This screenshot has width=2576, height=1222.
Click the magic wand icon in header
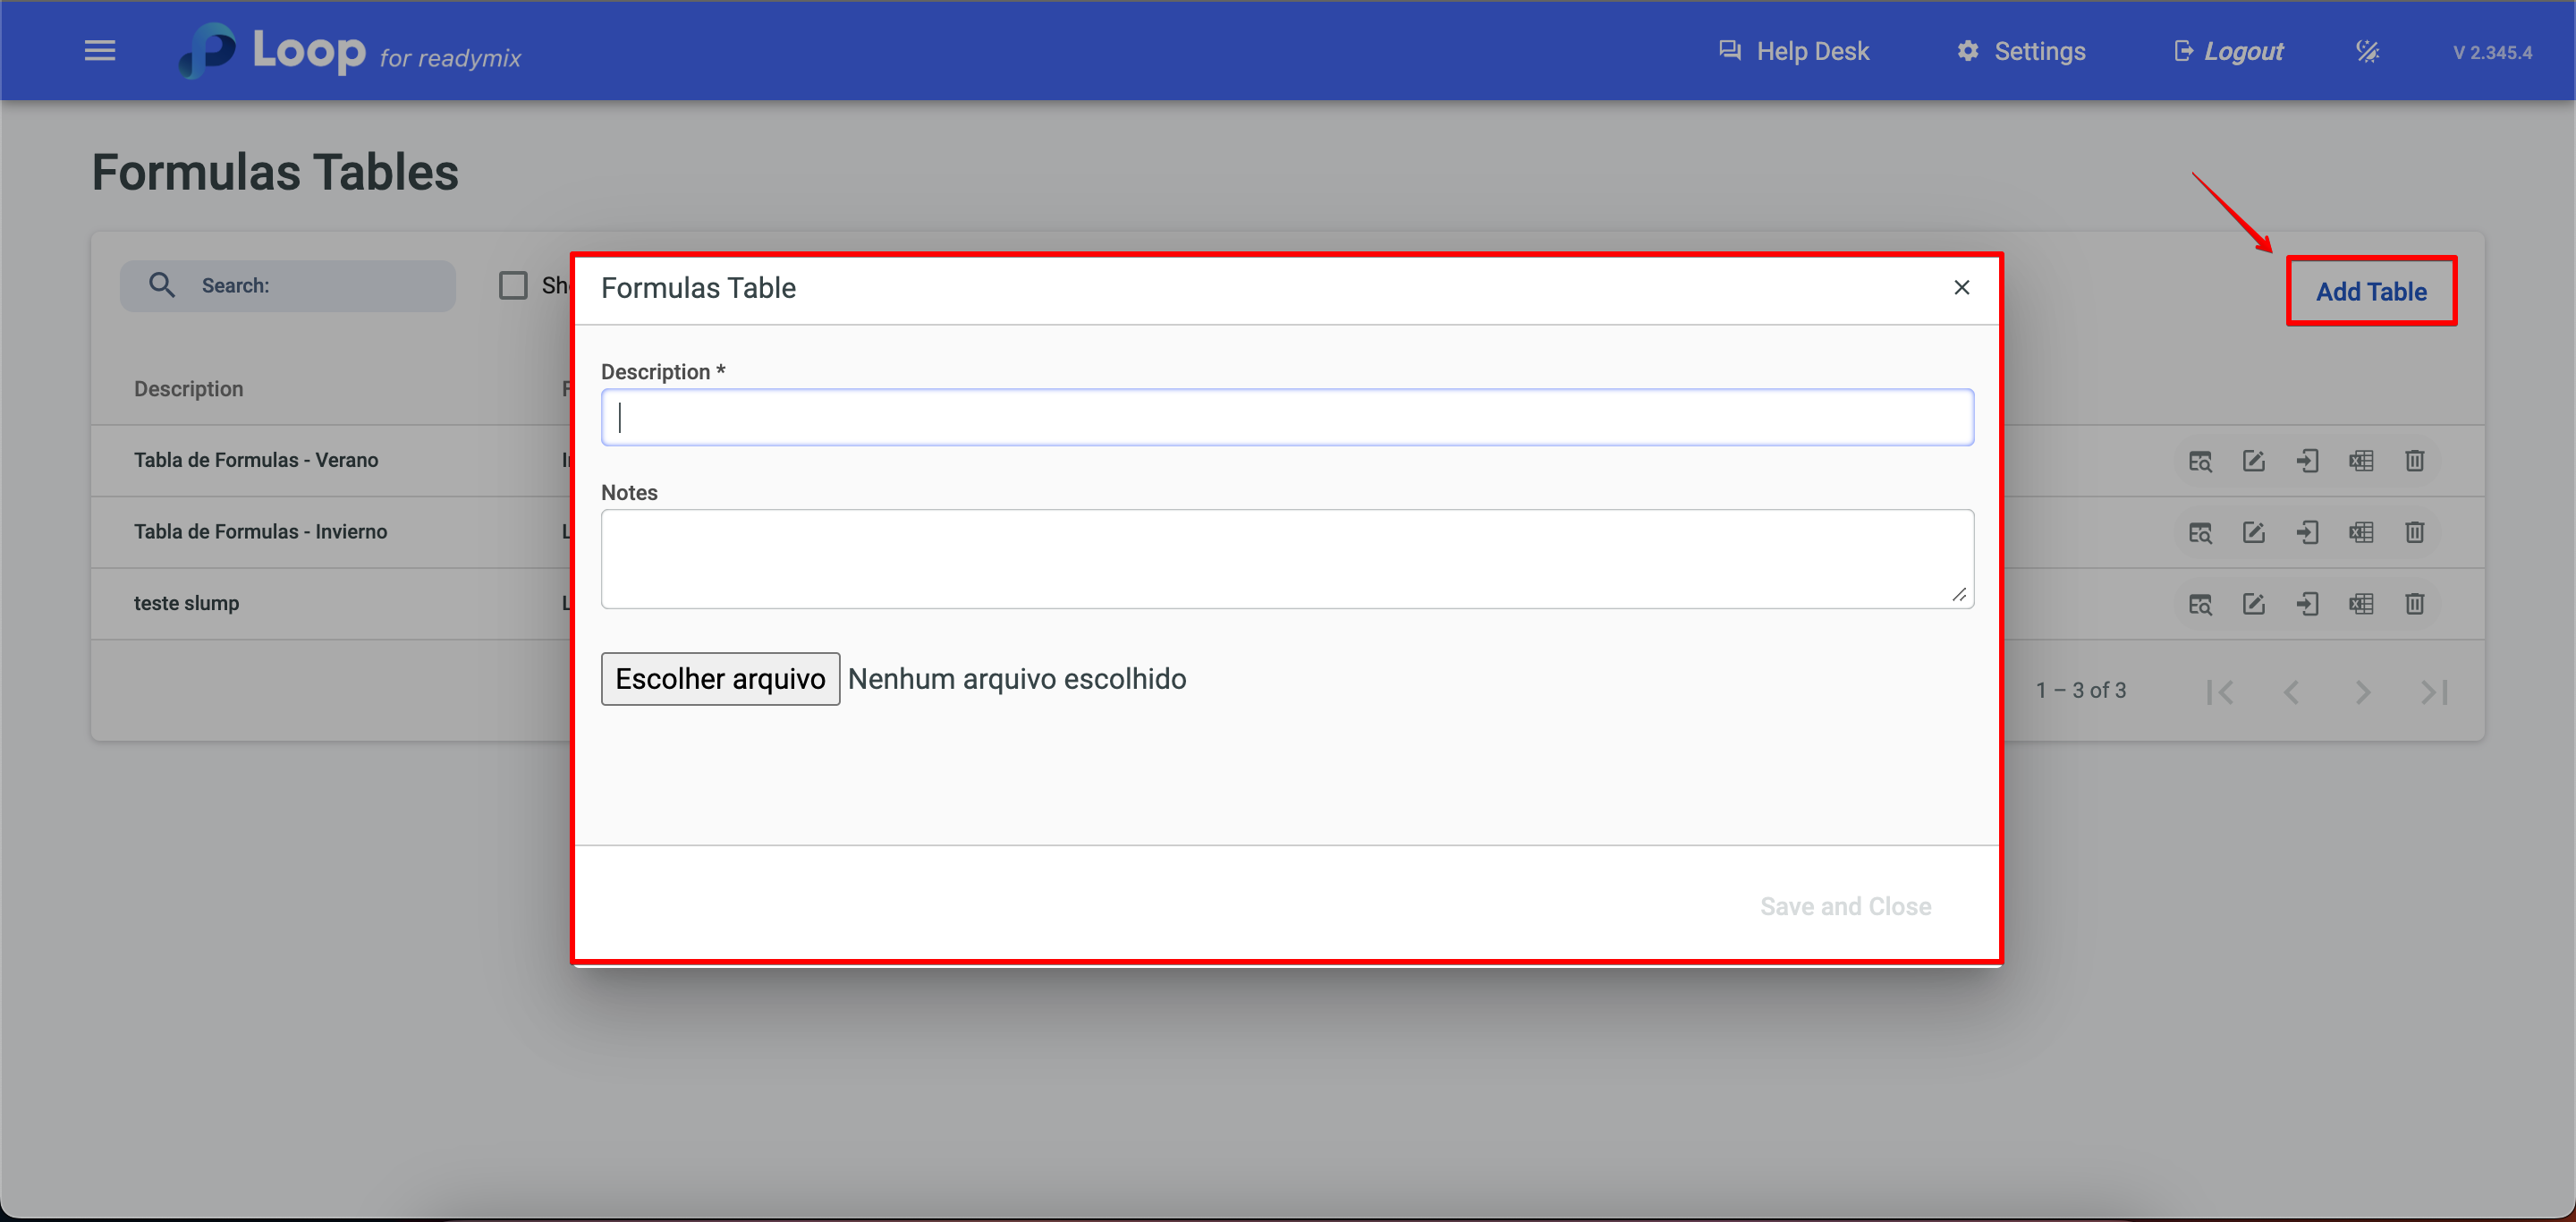pos(2367,51)
